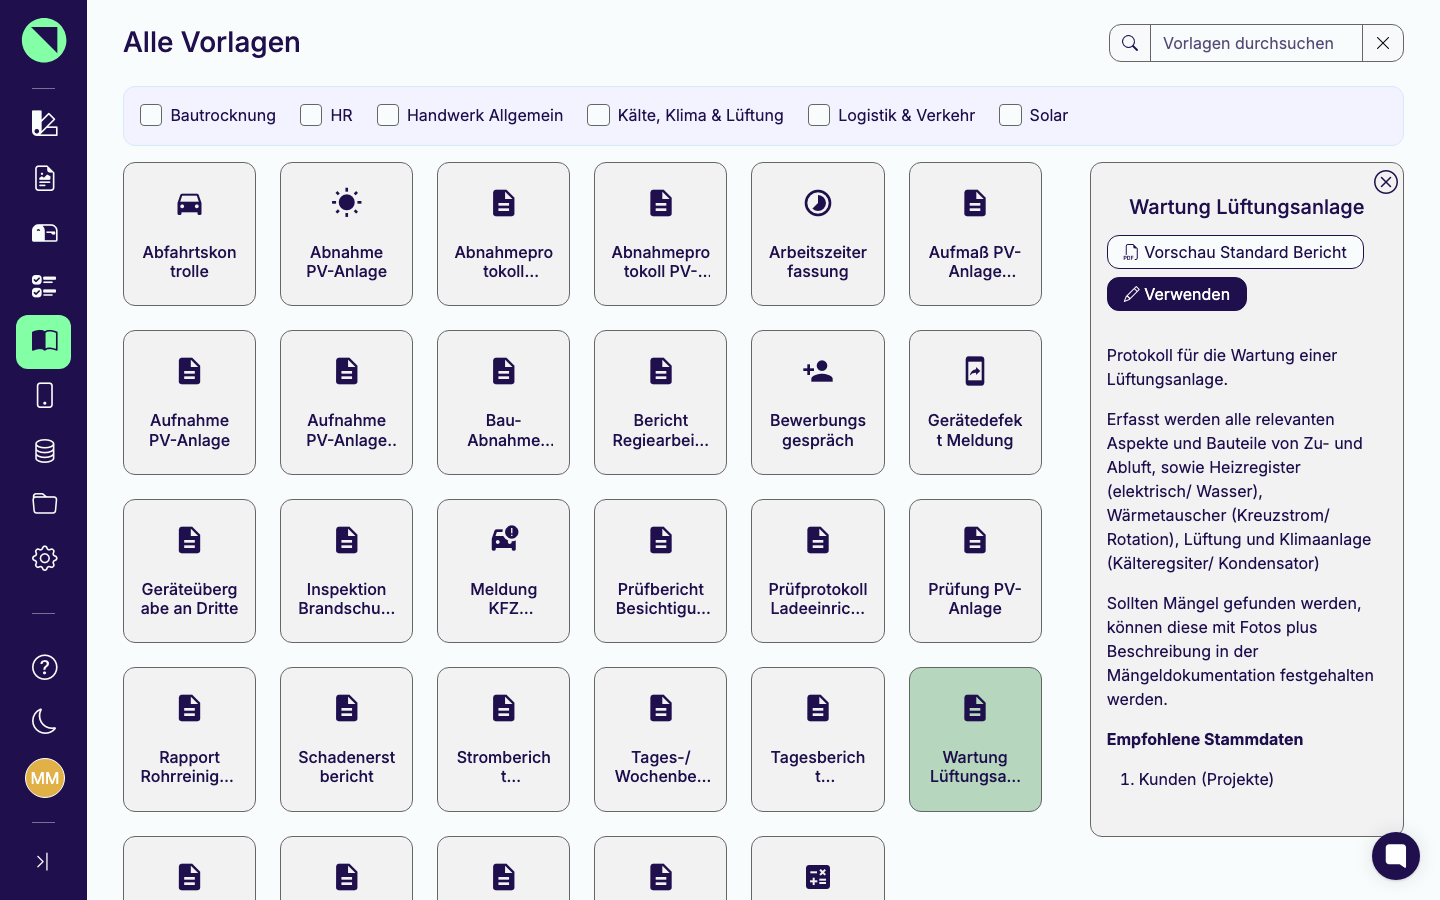Check the Handwerk Allgemein filter
The width and height of the screenshot is (1440, 900).
pos(388,115)
